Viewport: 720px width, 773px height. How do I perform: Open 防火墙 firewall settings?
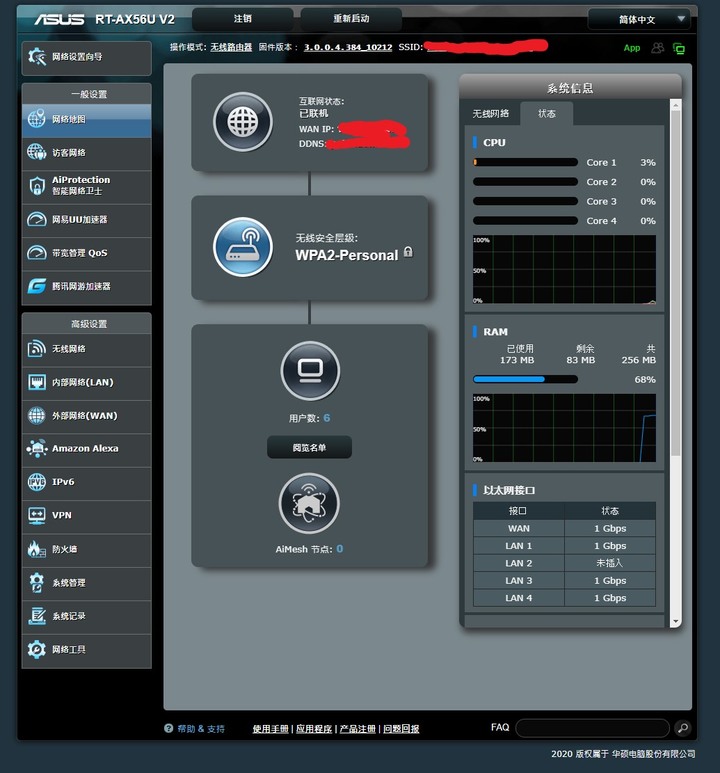click(86, 550)
